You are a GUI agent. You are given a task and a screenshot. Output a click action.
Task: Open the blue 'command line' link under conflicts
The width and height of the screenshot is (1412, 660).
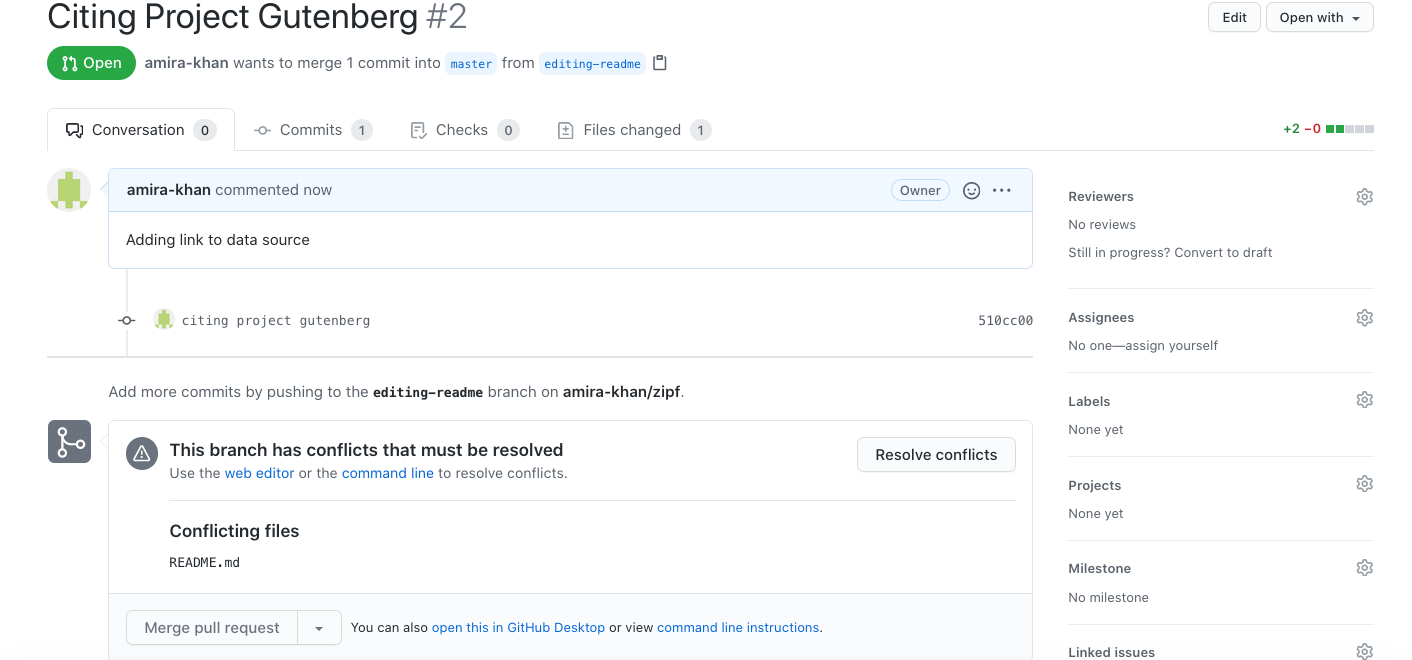coord(388,474)
